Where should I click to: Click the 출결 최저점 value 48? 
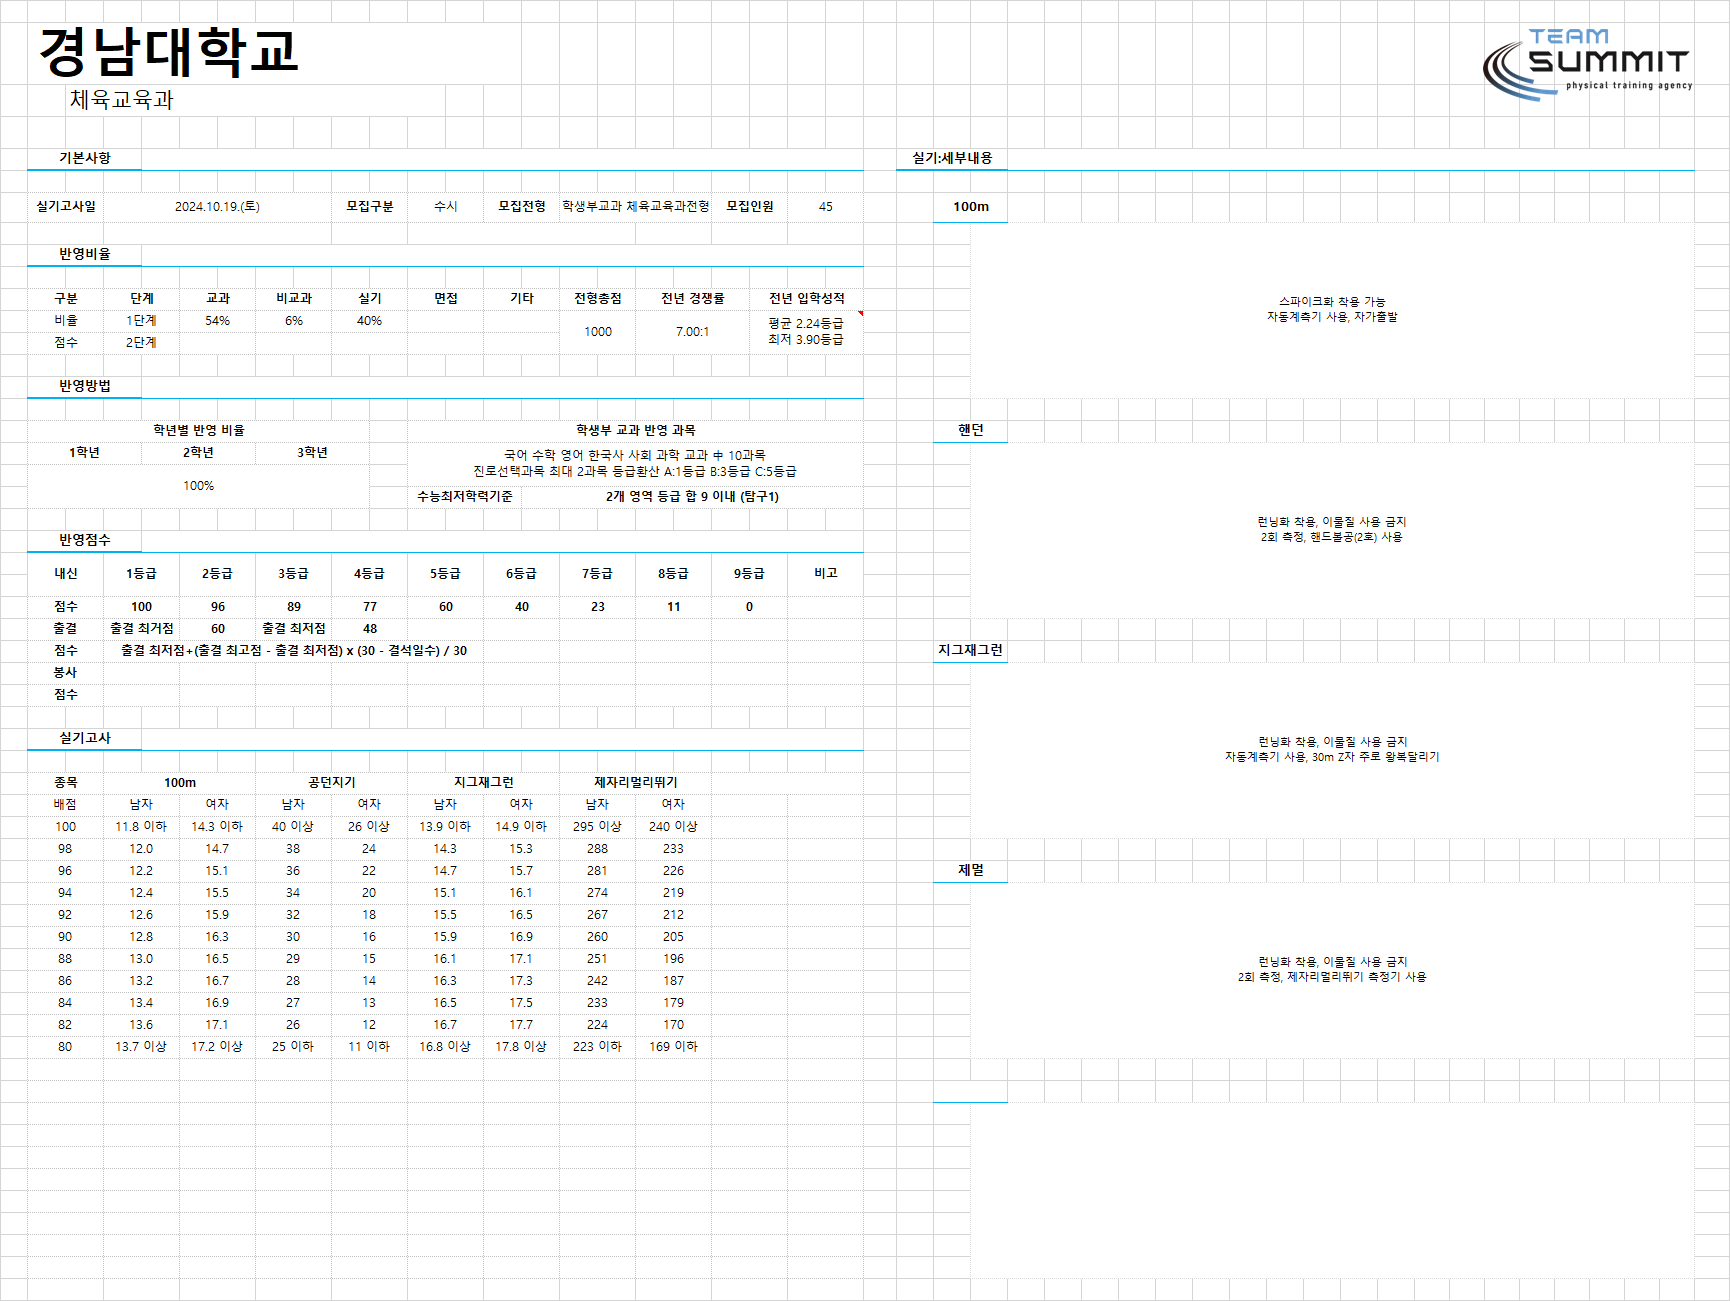point(370,629)
